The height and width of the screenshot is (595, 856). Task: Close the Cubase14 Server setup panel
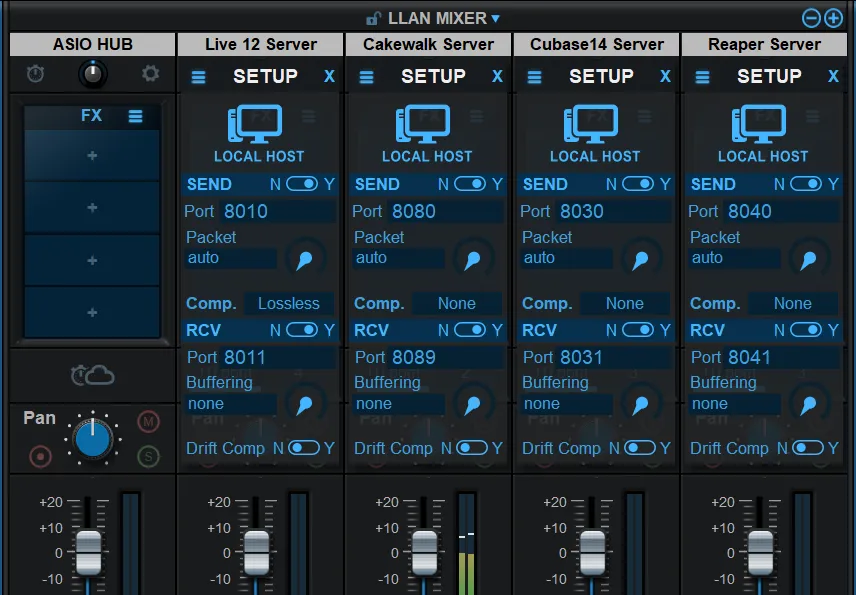tap(665, 76)
